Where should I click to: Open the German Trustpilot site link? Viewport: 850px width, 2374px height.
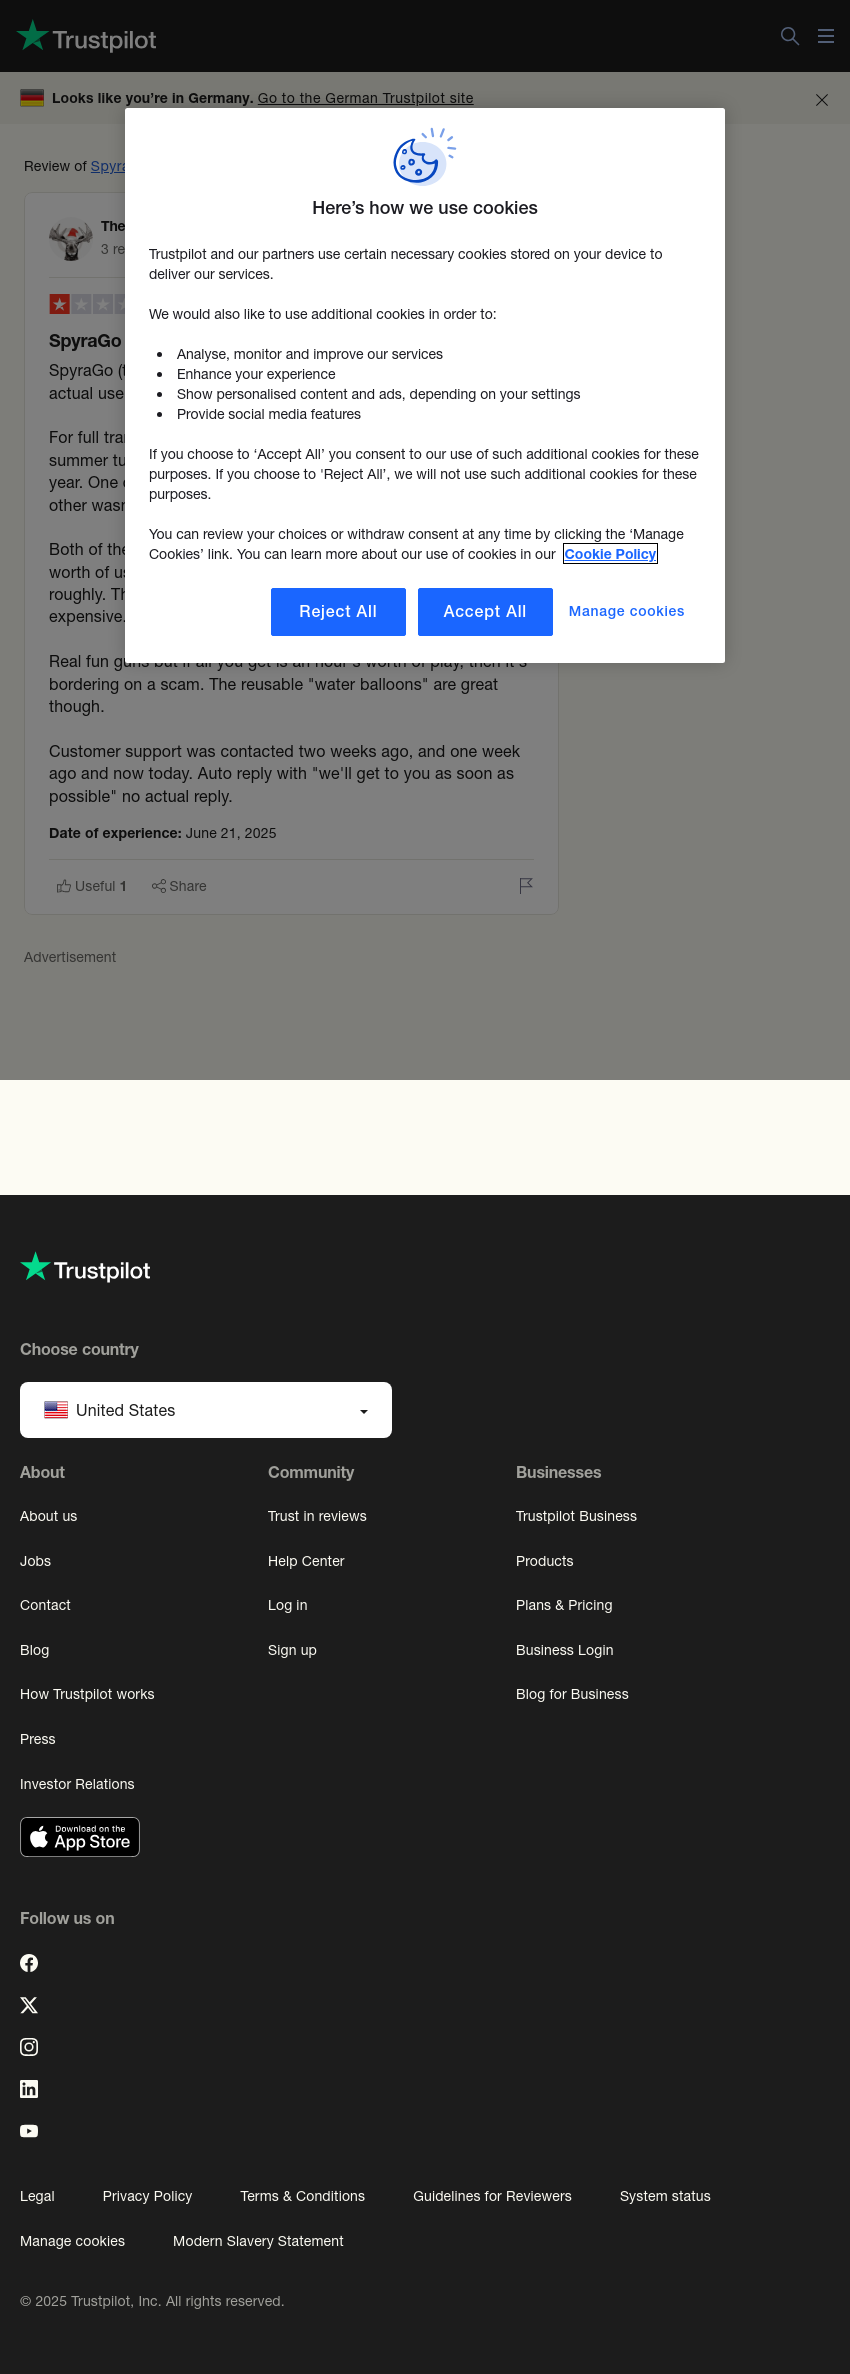[366, 98]
